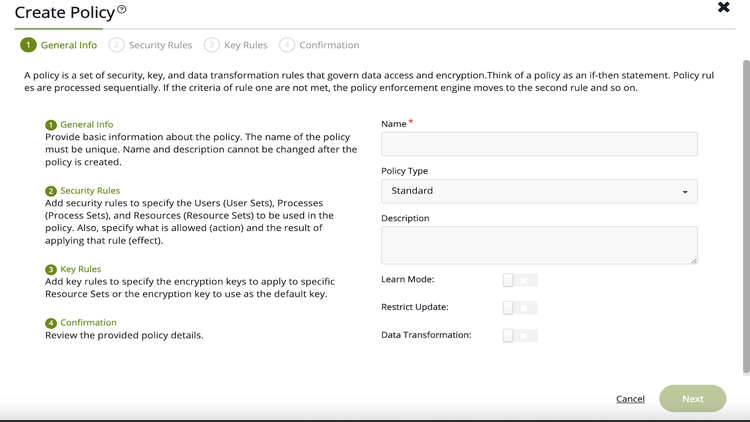Image resolution: width=750 pixels, height=422 pixels.
Task: Click the numbered 2 badge beside Security Rules description
Action: point(51,191)
